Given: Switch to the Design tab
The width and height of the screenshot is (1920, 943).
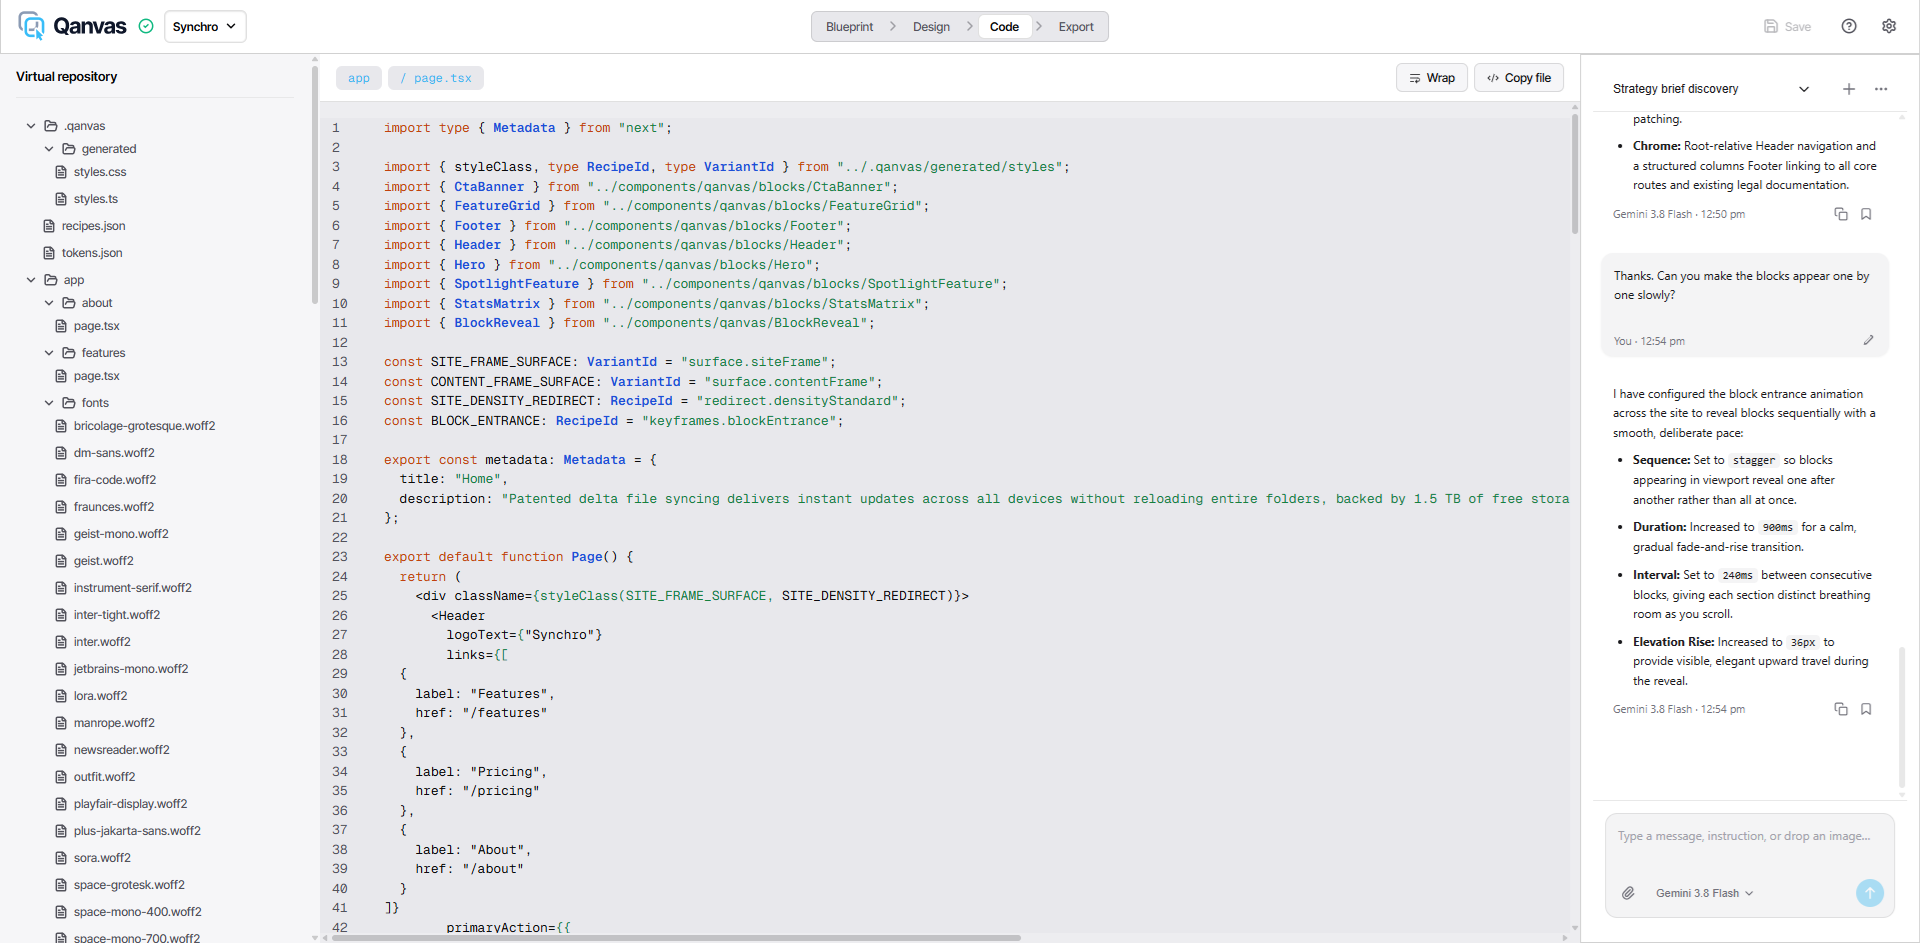Looking at the screenshot, I should click(931, 27).
